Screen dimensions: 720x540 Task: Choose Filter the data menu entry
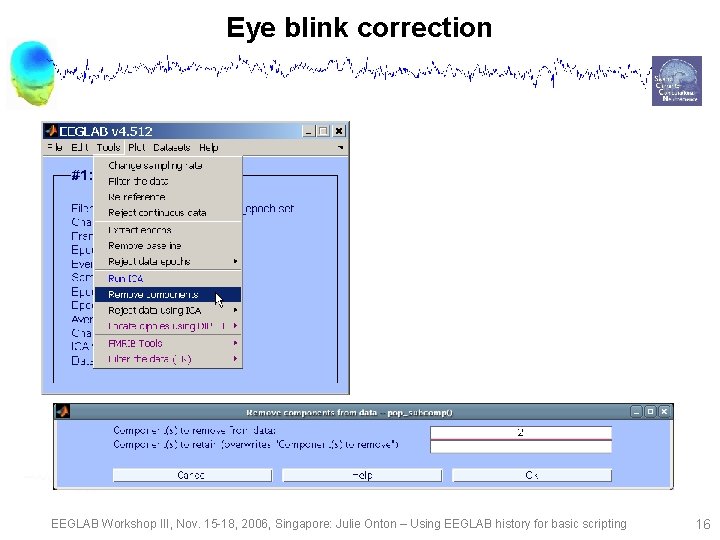[168, 181]
